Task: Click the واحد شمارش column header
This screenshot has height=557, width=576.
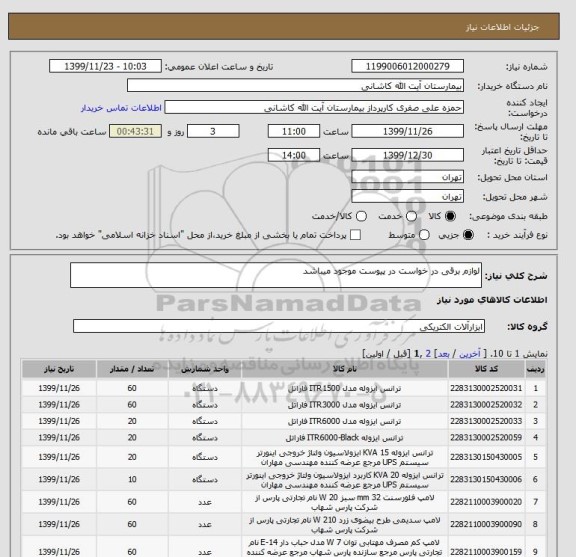Action: tap(205, 369)
